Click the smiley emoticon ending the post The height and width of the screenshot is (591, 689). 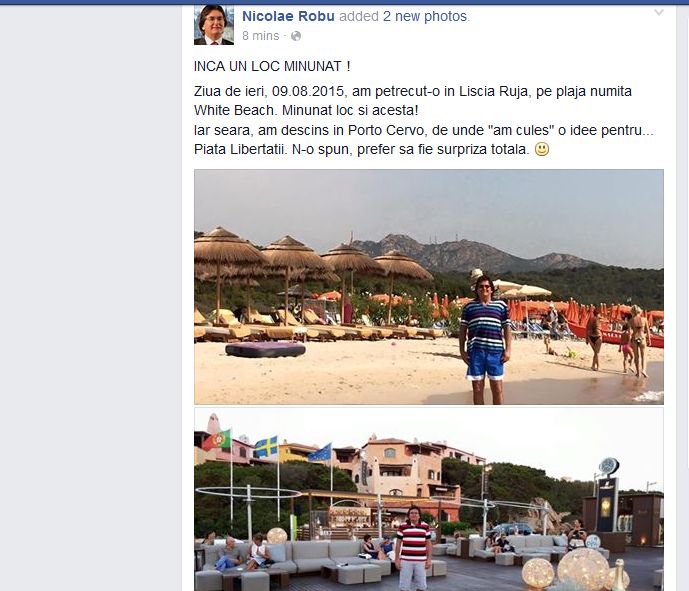tap(542, 149)
